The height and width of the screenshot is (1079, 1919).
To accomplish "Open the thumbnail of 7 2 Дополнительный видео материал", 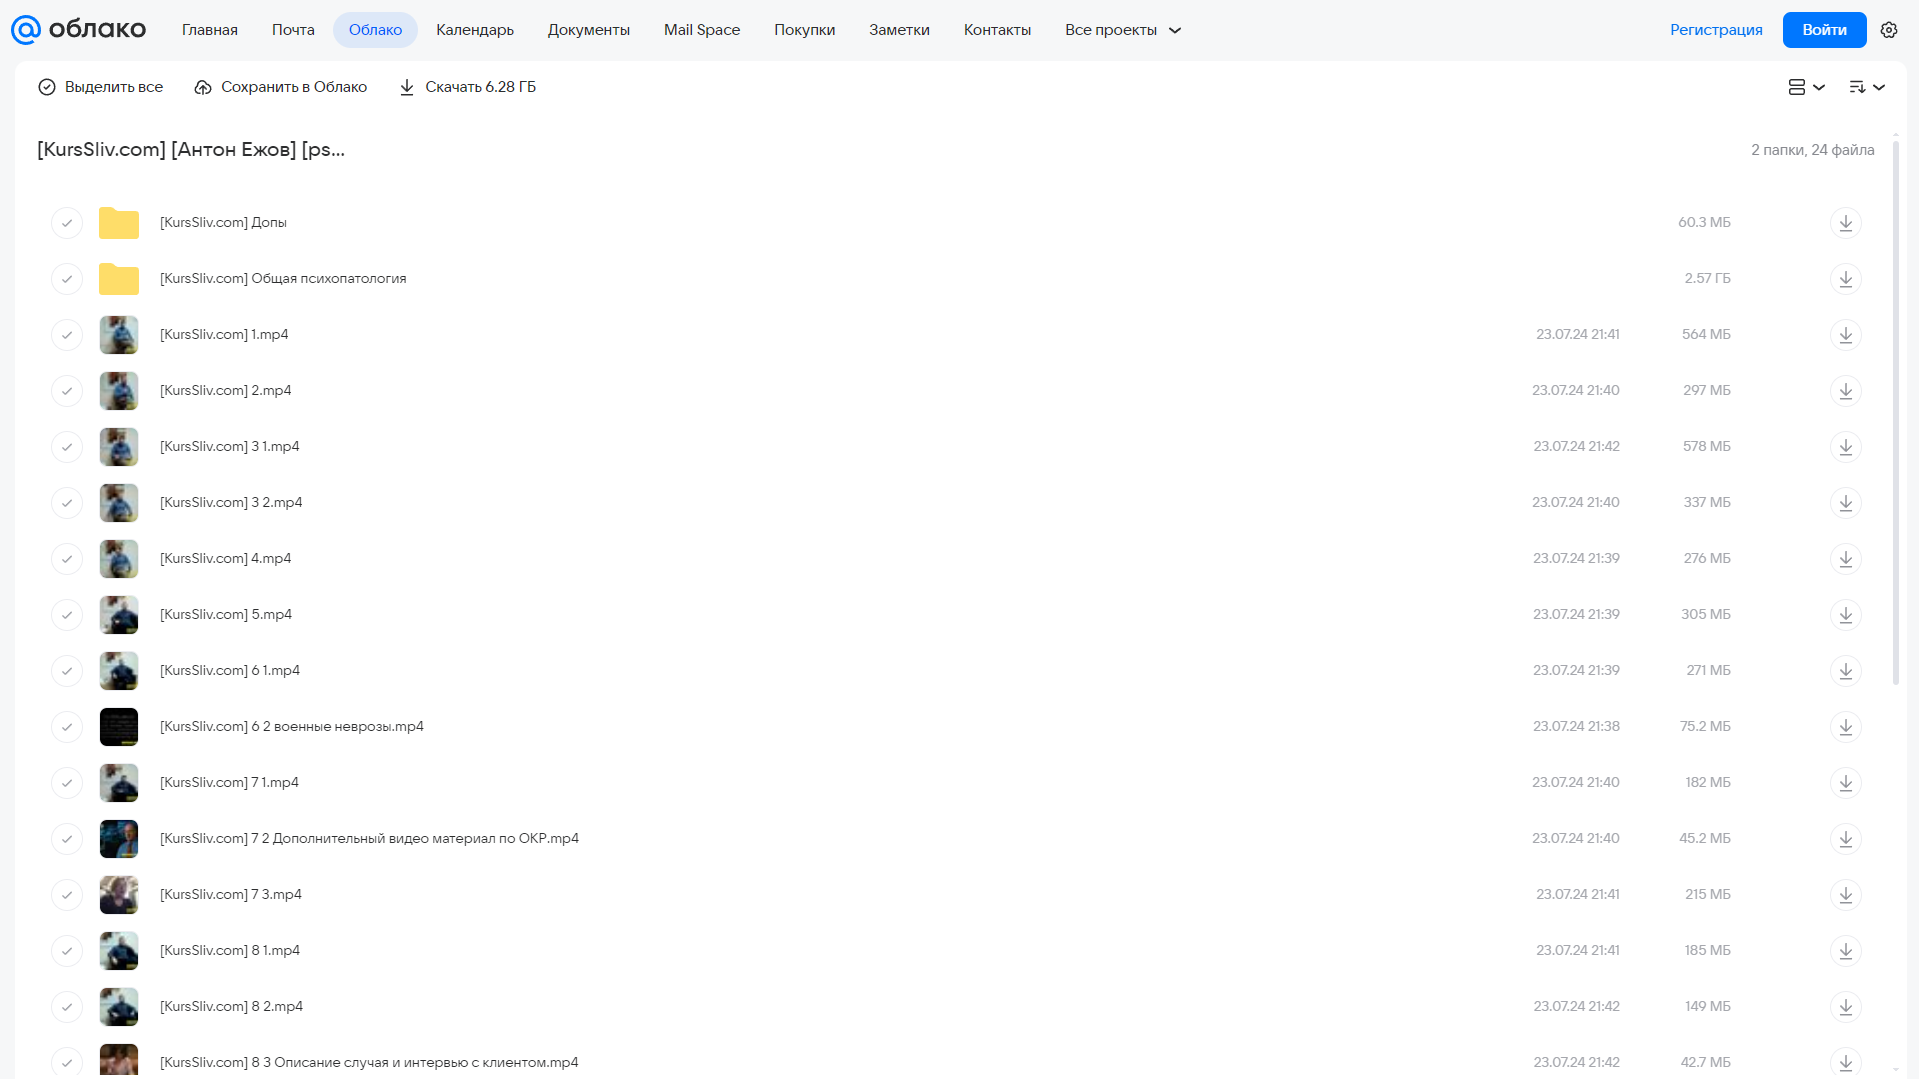I will coord(119,839).
